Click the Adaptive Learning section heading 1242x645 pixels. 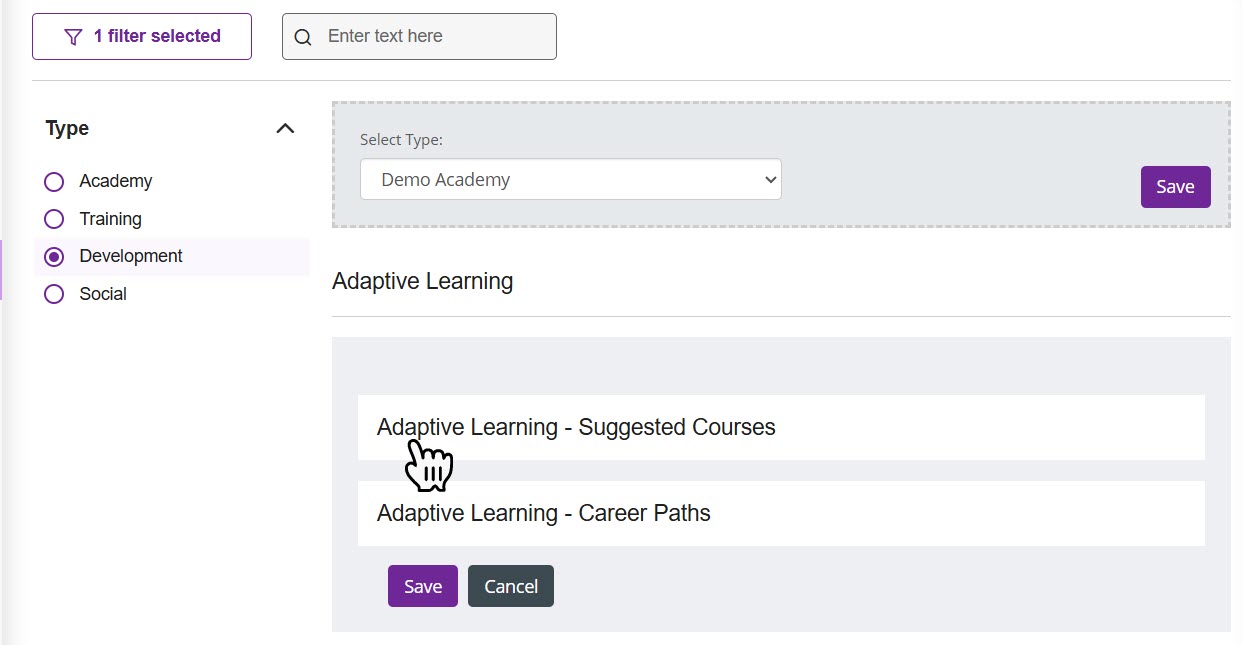tap(422, 281)
